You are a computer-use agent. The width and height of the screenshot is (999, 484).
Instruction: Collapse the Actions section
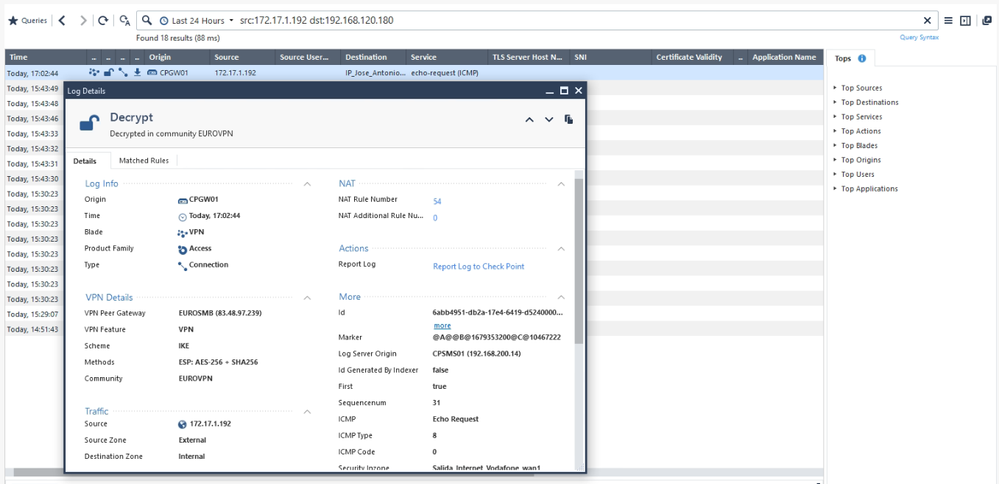click(561, 248)
